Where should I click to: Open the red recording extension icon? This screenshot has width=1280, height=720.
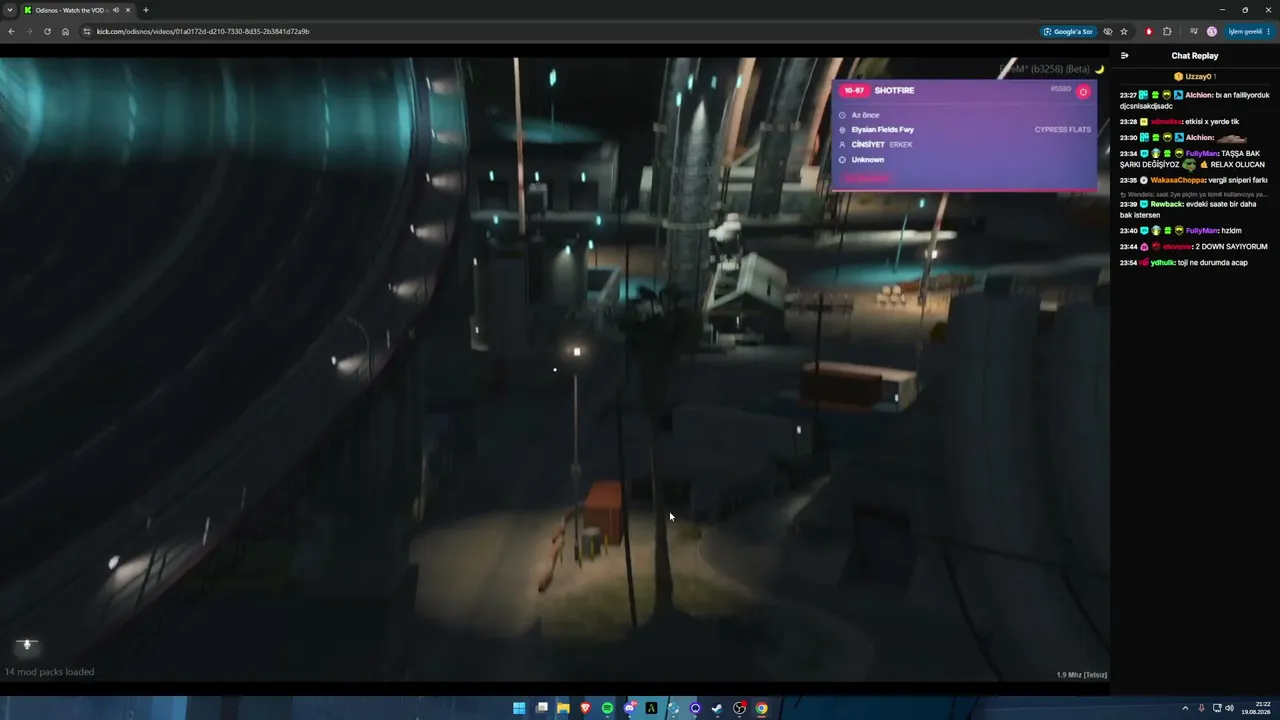tap(1149, 31)
